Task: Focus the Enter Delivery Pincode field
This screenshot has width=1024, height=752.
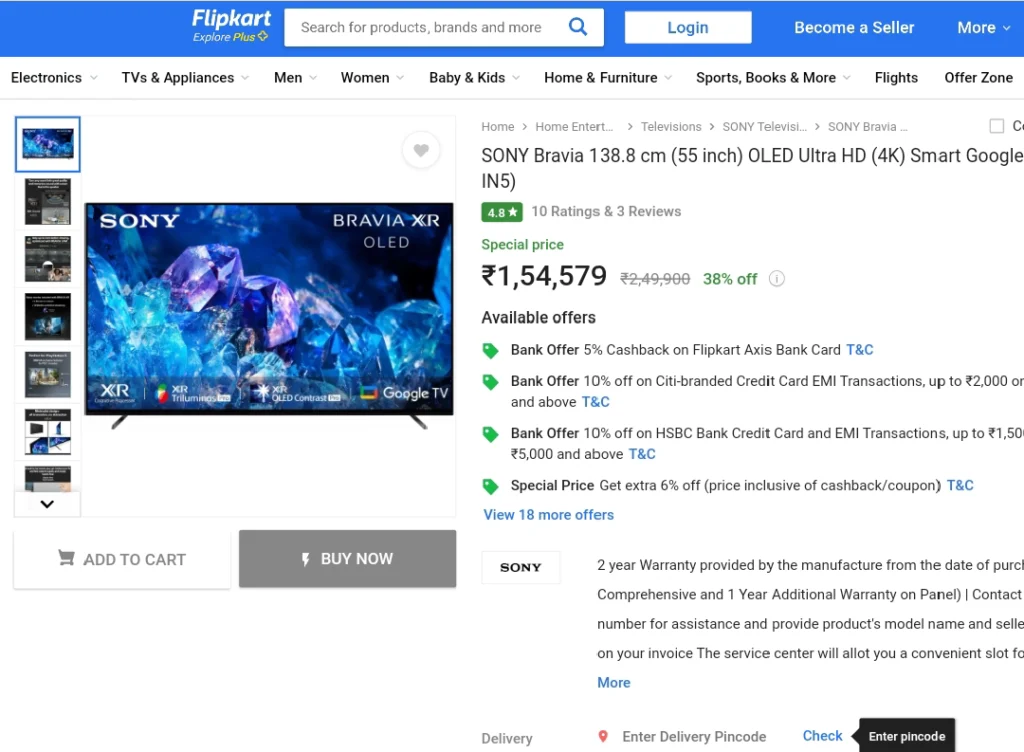Action: coord(694,736)
